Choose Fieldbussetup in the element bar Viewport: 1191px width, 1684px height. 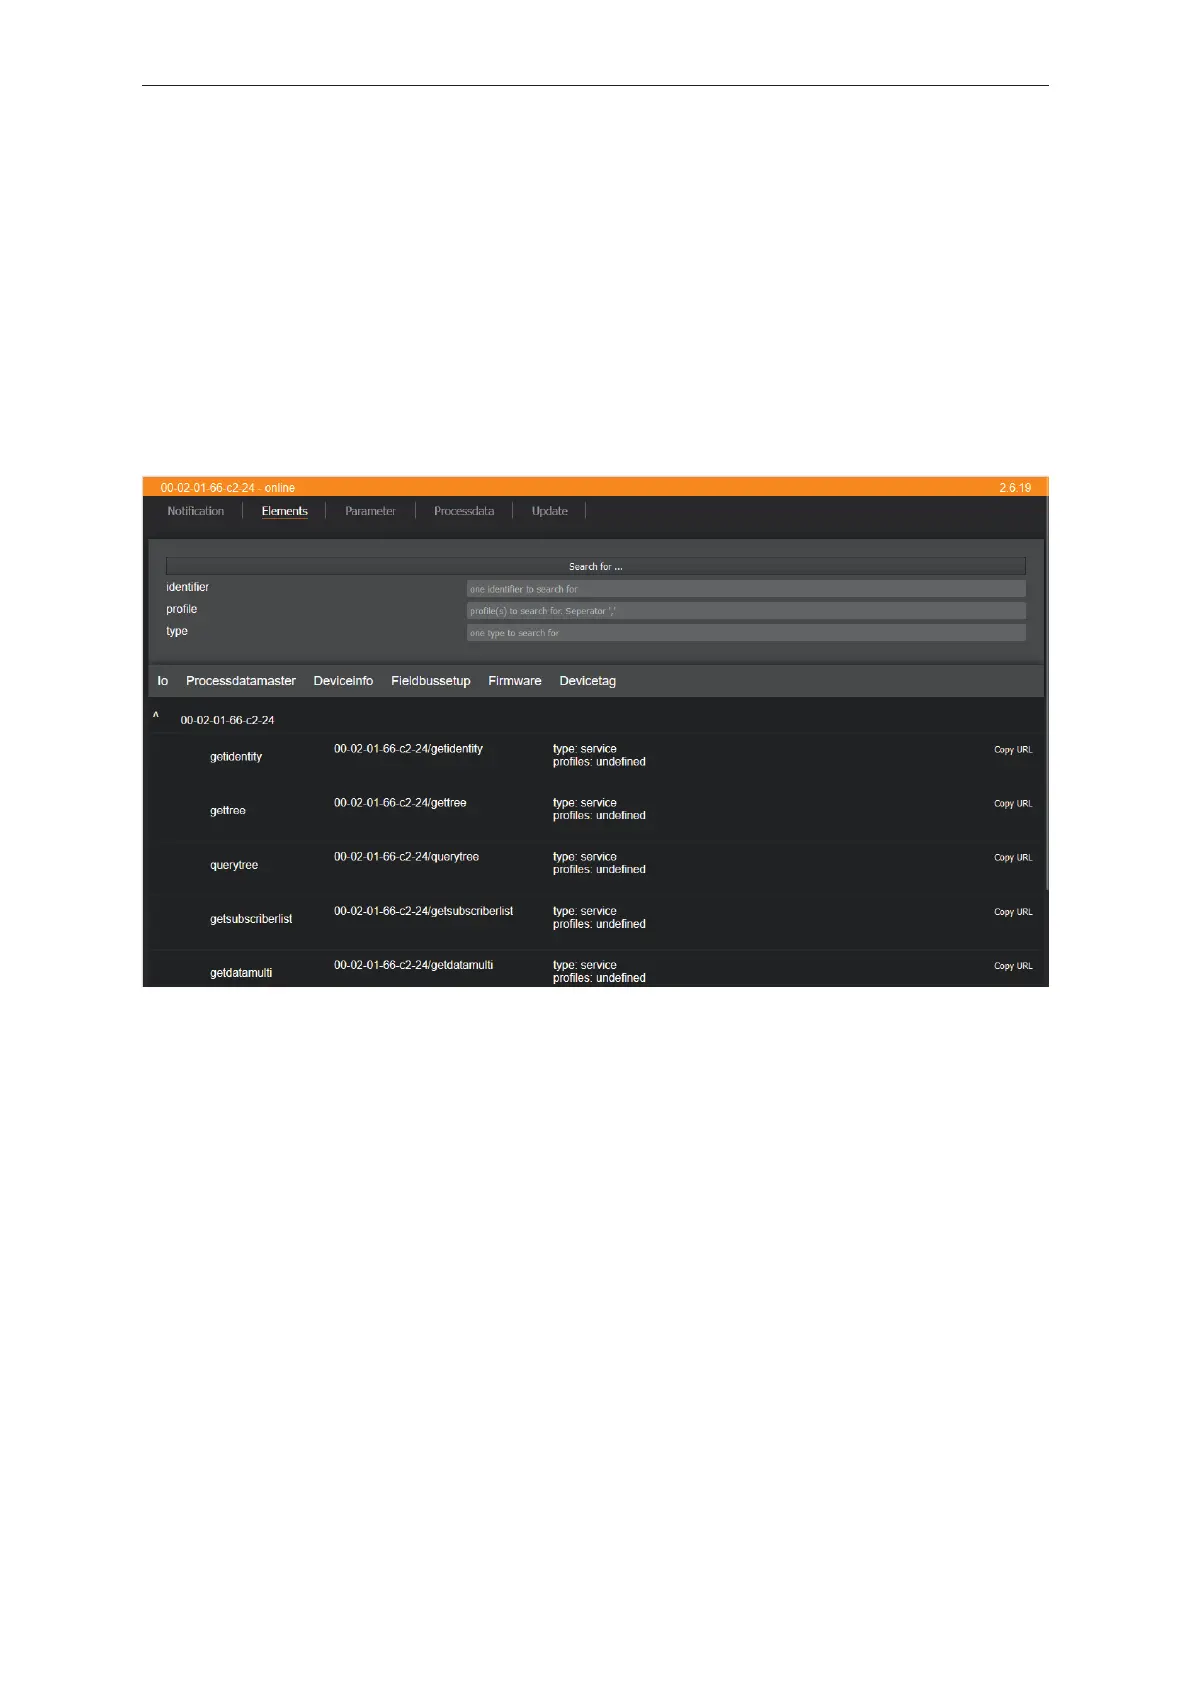pos(430,681)
